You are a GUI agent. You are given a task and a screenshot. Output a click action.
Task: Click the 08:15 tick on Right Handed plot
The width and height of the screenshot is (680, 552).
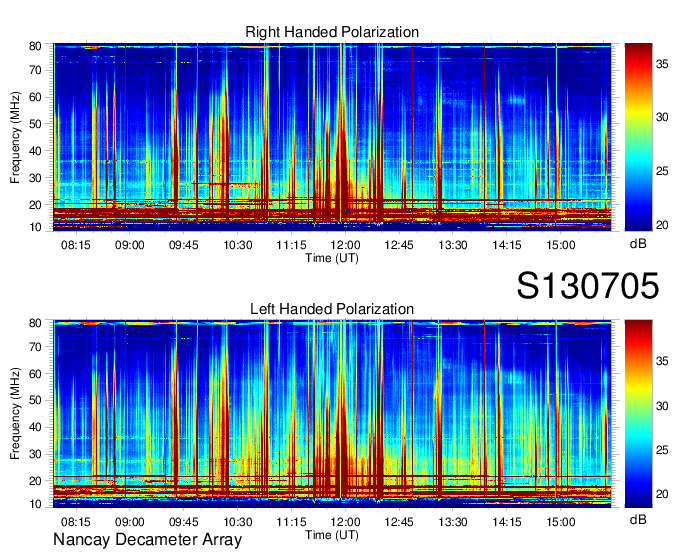pos(75,245)
